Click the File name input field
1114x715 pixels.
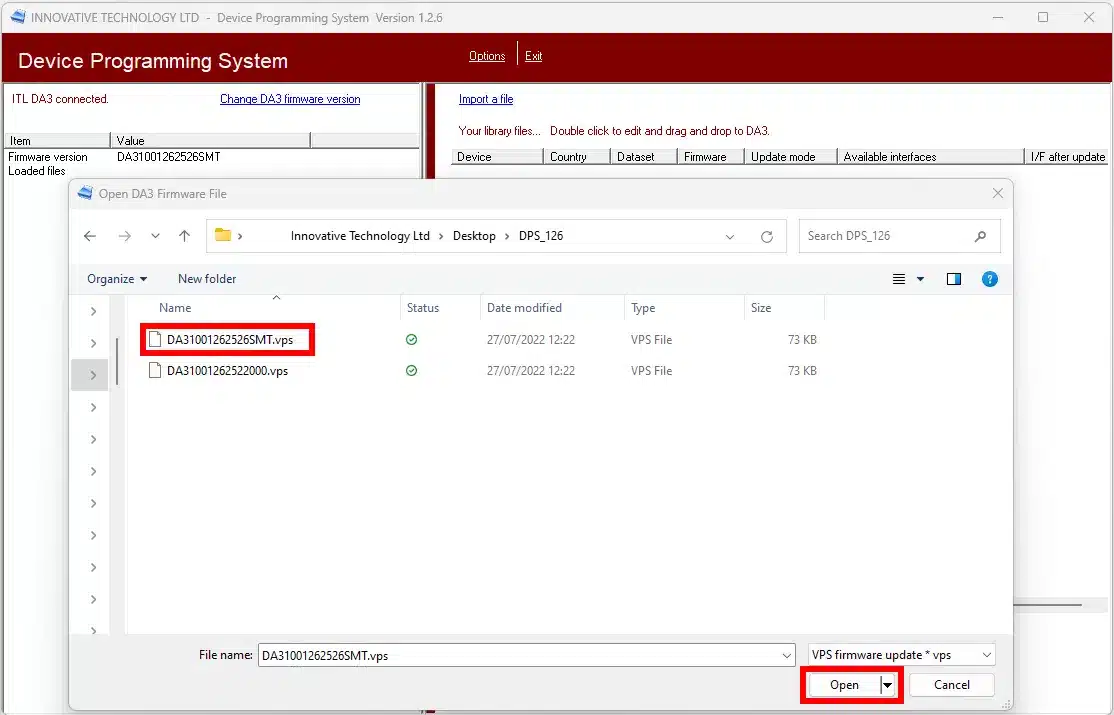pyautogui.click(x=520, y=655)
